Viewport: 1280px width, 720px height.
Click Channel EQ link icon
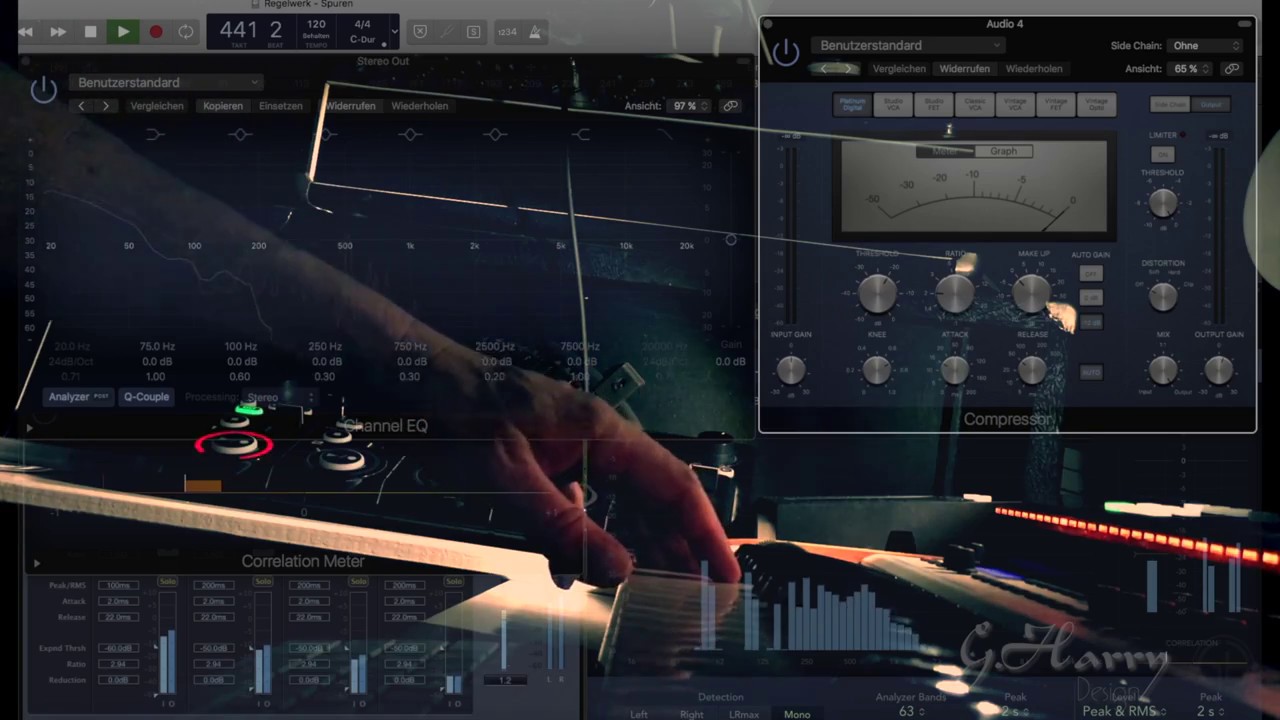coord(731,106)
